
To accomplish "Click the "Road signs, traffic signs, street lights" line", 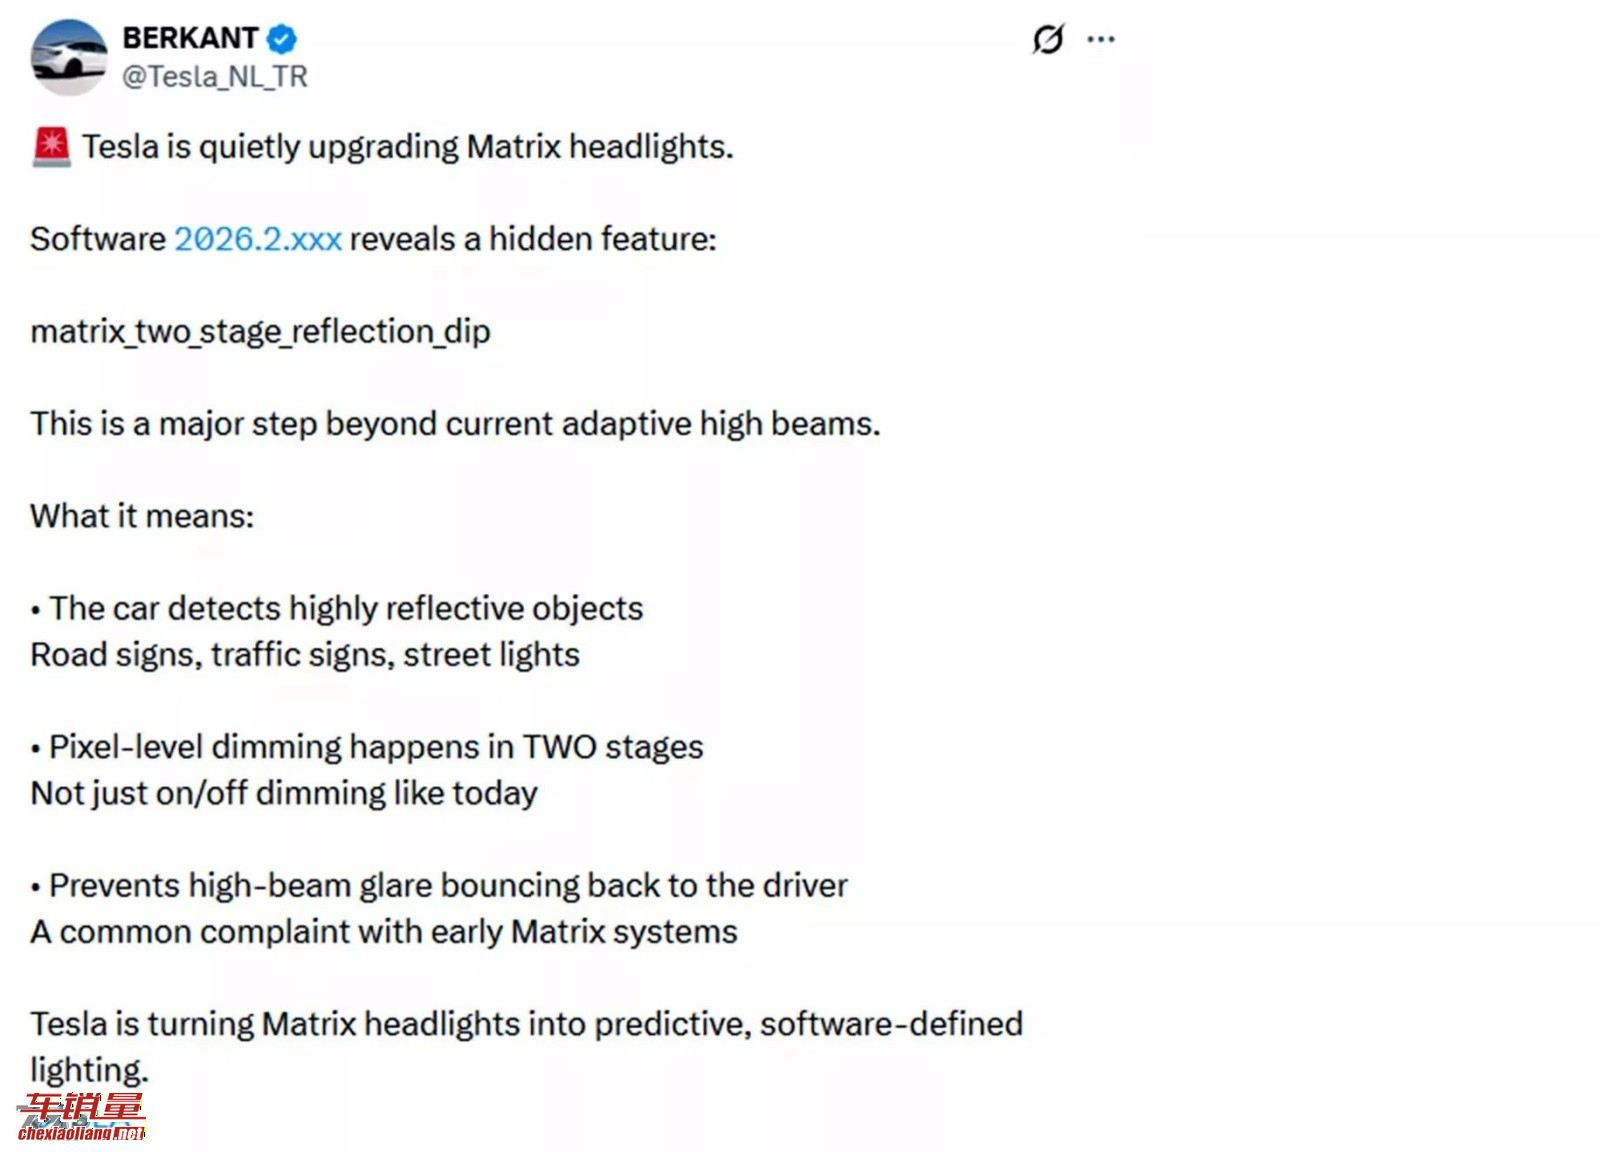I will click(305, 655).
